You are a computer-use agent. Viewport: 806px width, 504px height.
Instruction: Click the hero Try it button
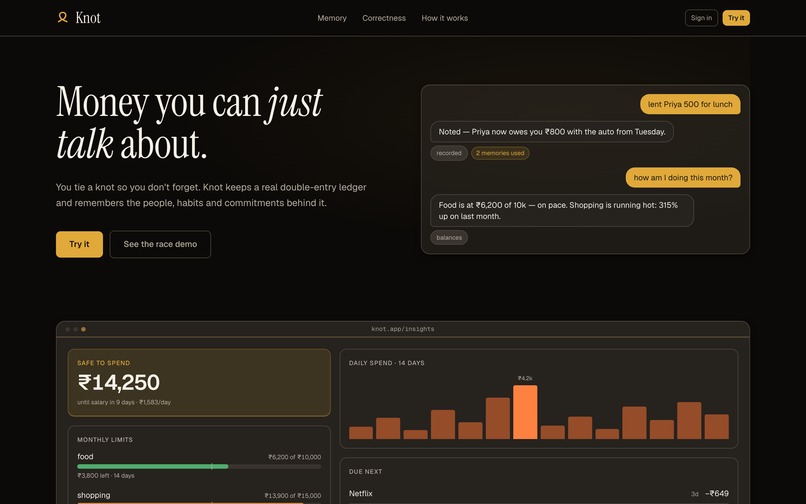tap(79, 244)
